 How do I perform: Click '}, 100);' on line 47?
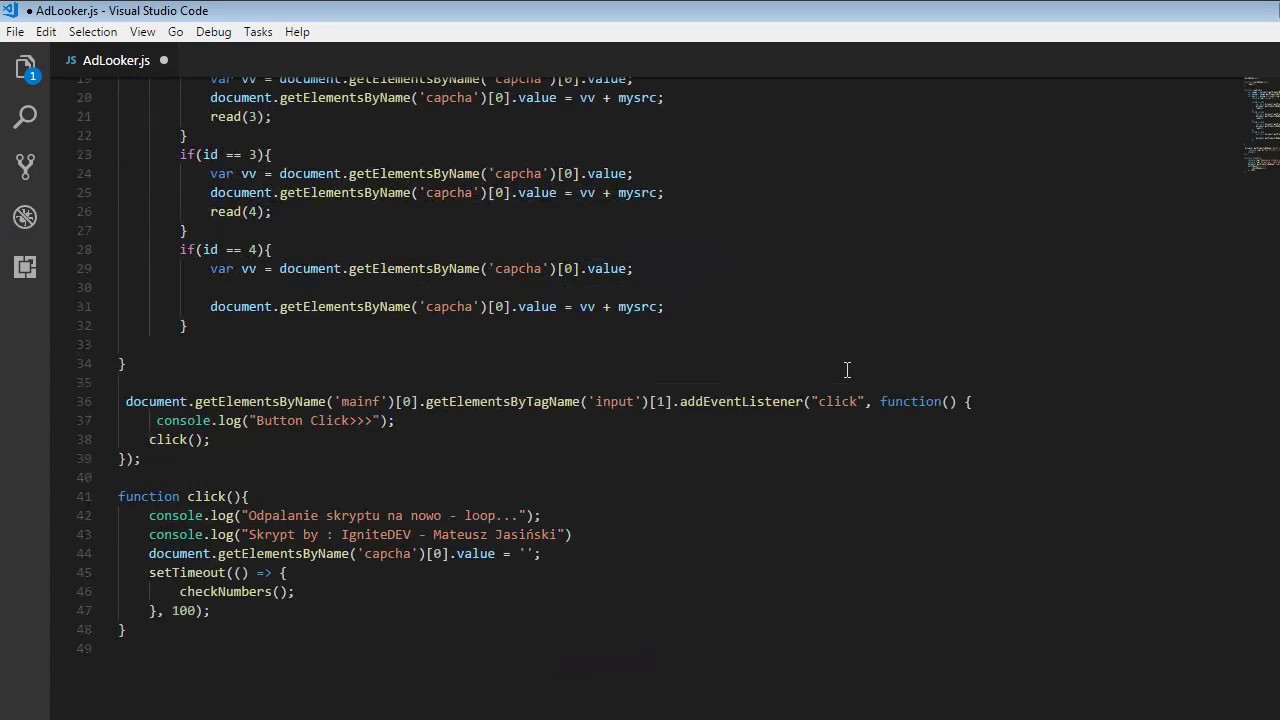pos(179,610)
